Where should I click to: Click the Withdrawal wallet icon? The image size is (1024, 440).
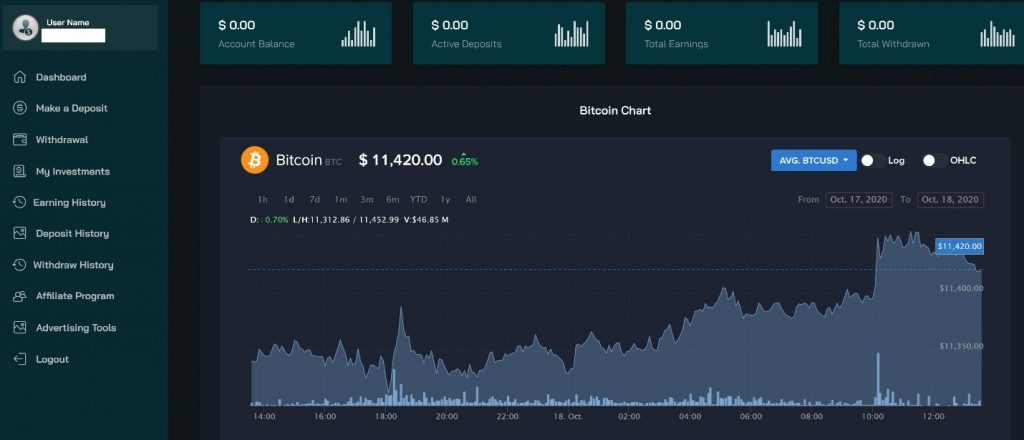[x=20, y=140]
